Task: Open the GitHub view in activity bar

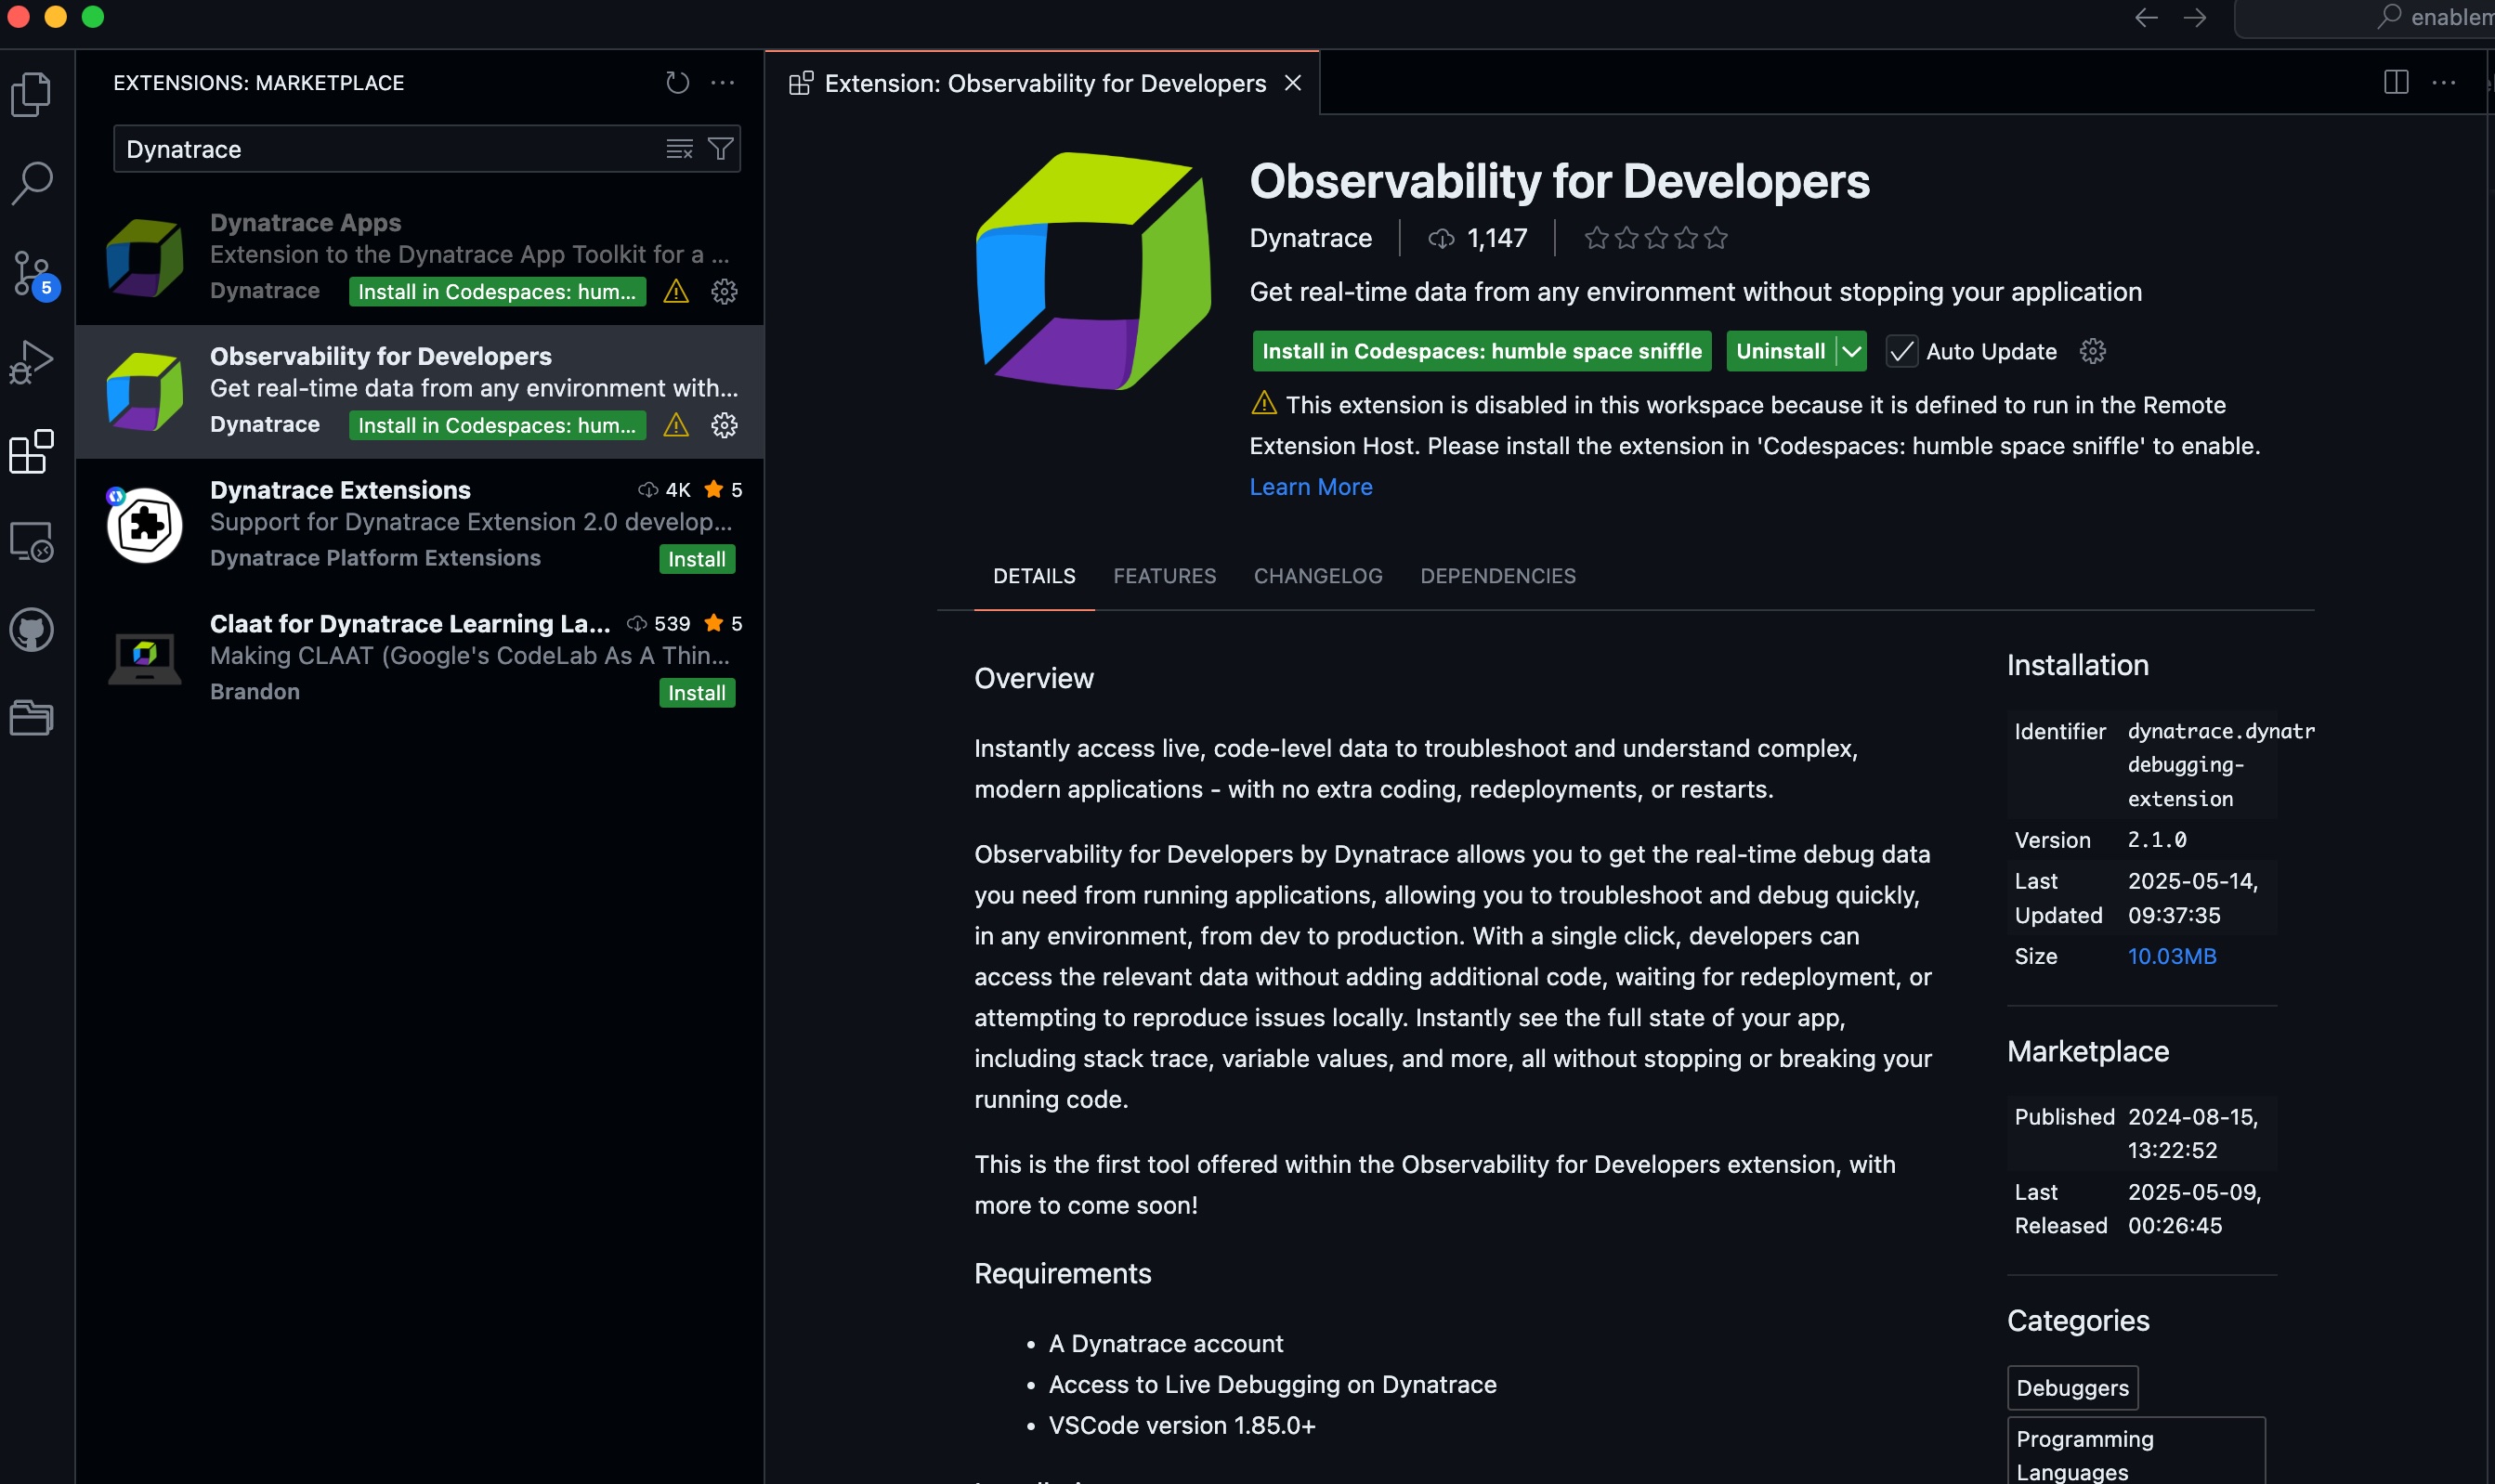Action: click(31, 630)
